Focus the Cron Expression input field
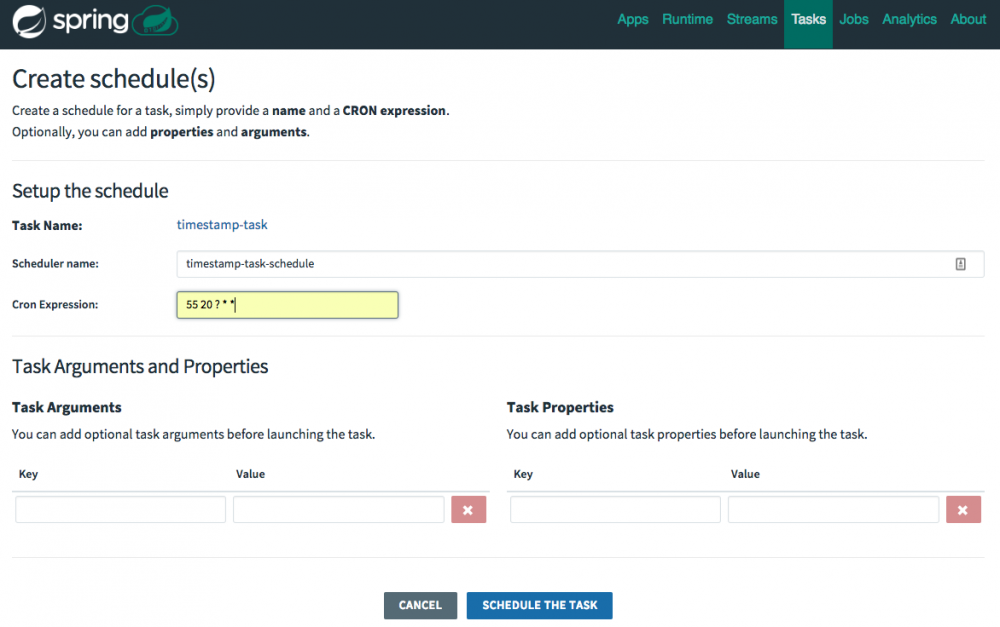 tap(288, 305)
